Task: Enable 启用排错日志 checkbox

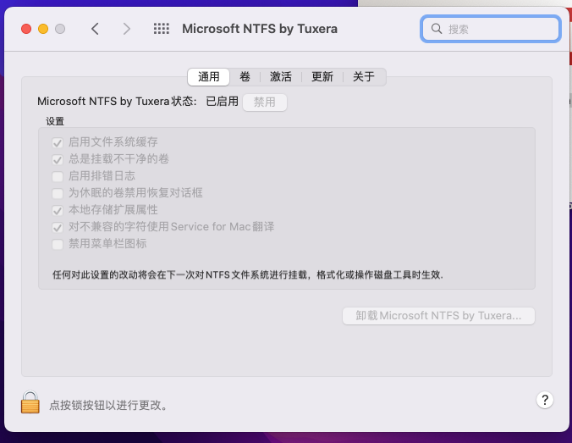Action: pyautogui.click(x=57, y=177)
